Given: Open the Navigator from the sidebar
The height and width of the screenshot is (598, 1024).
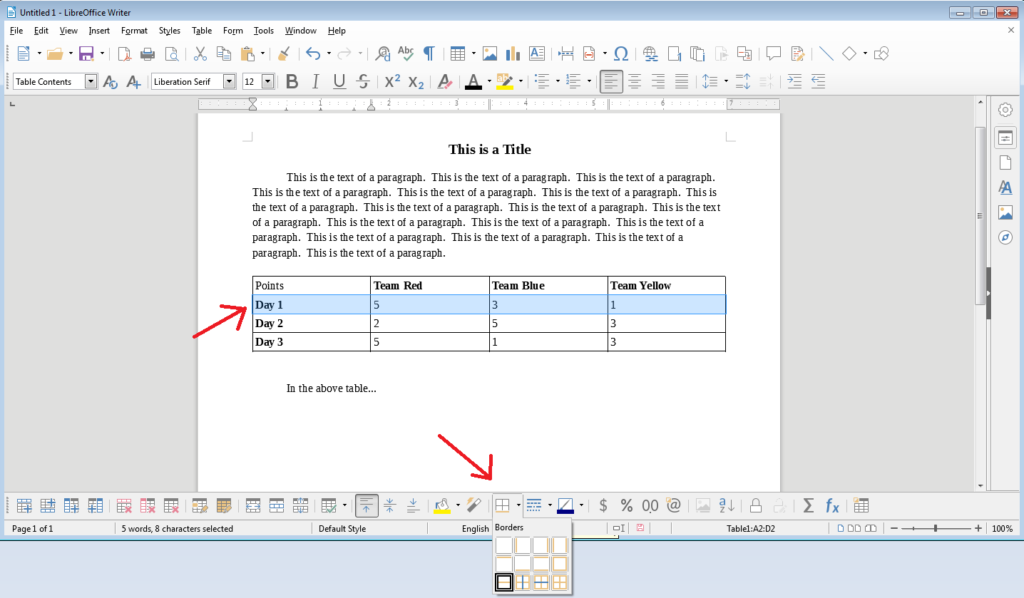Looking at the screenshot, I should 1005,238.
